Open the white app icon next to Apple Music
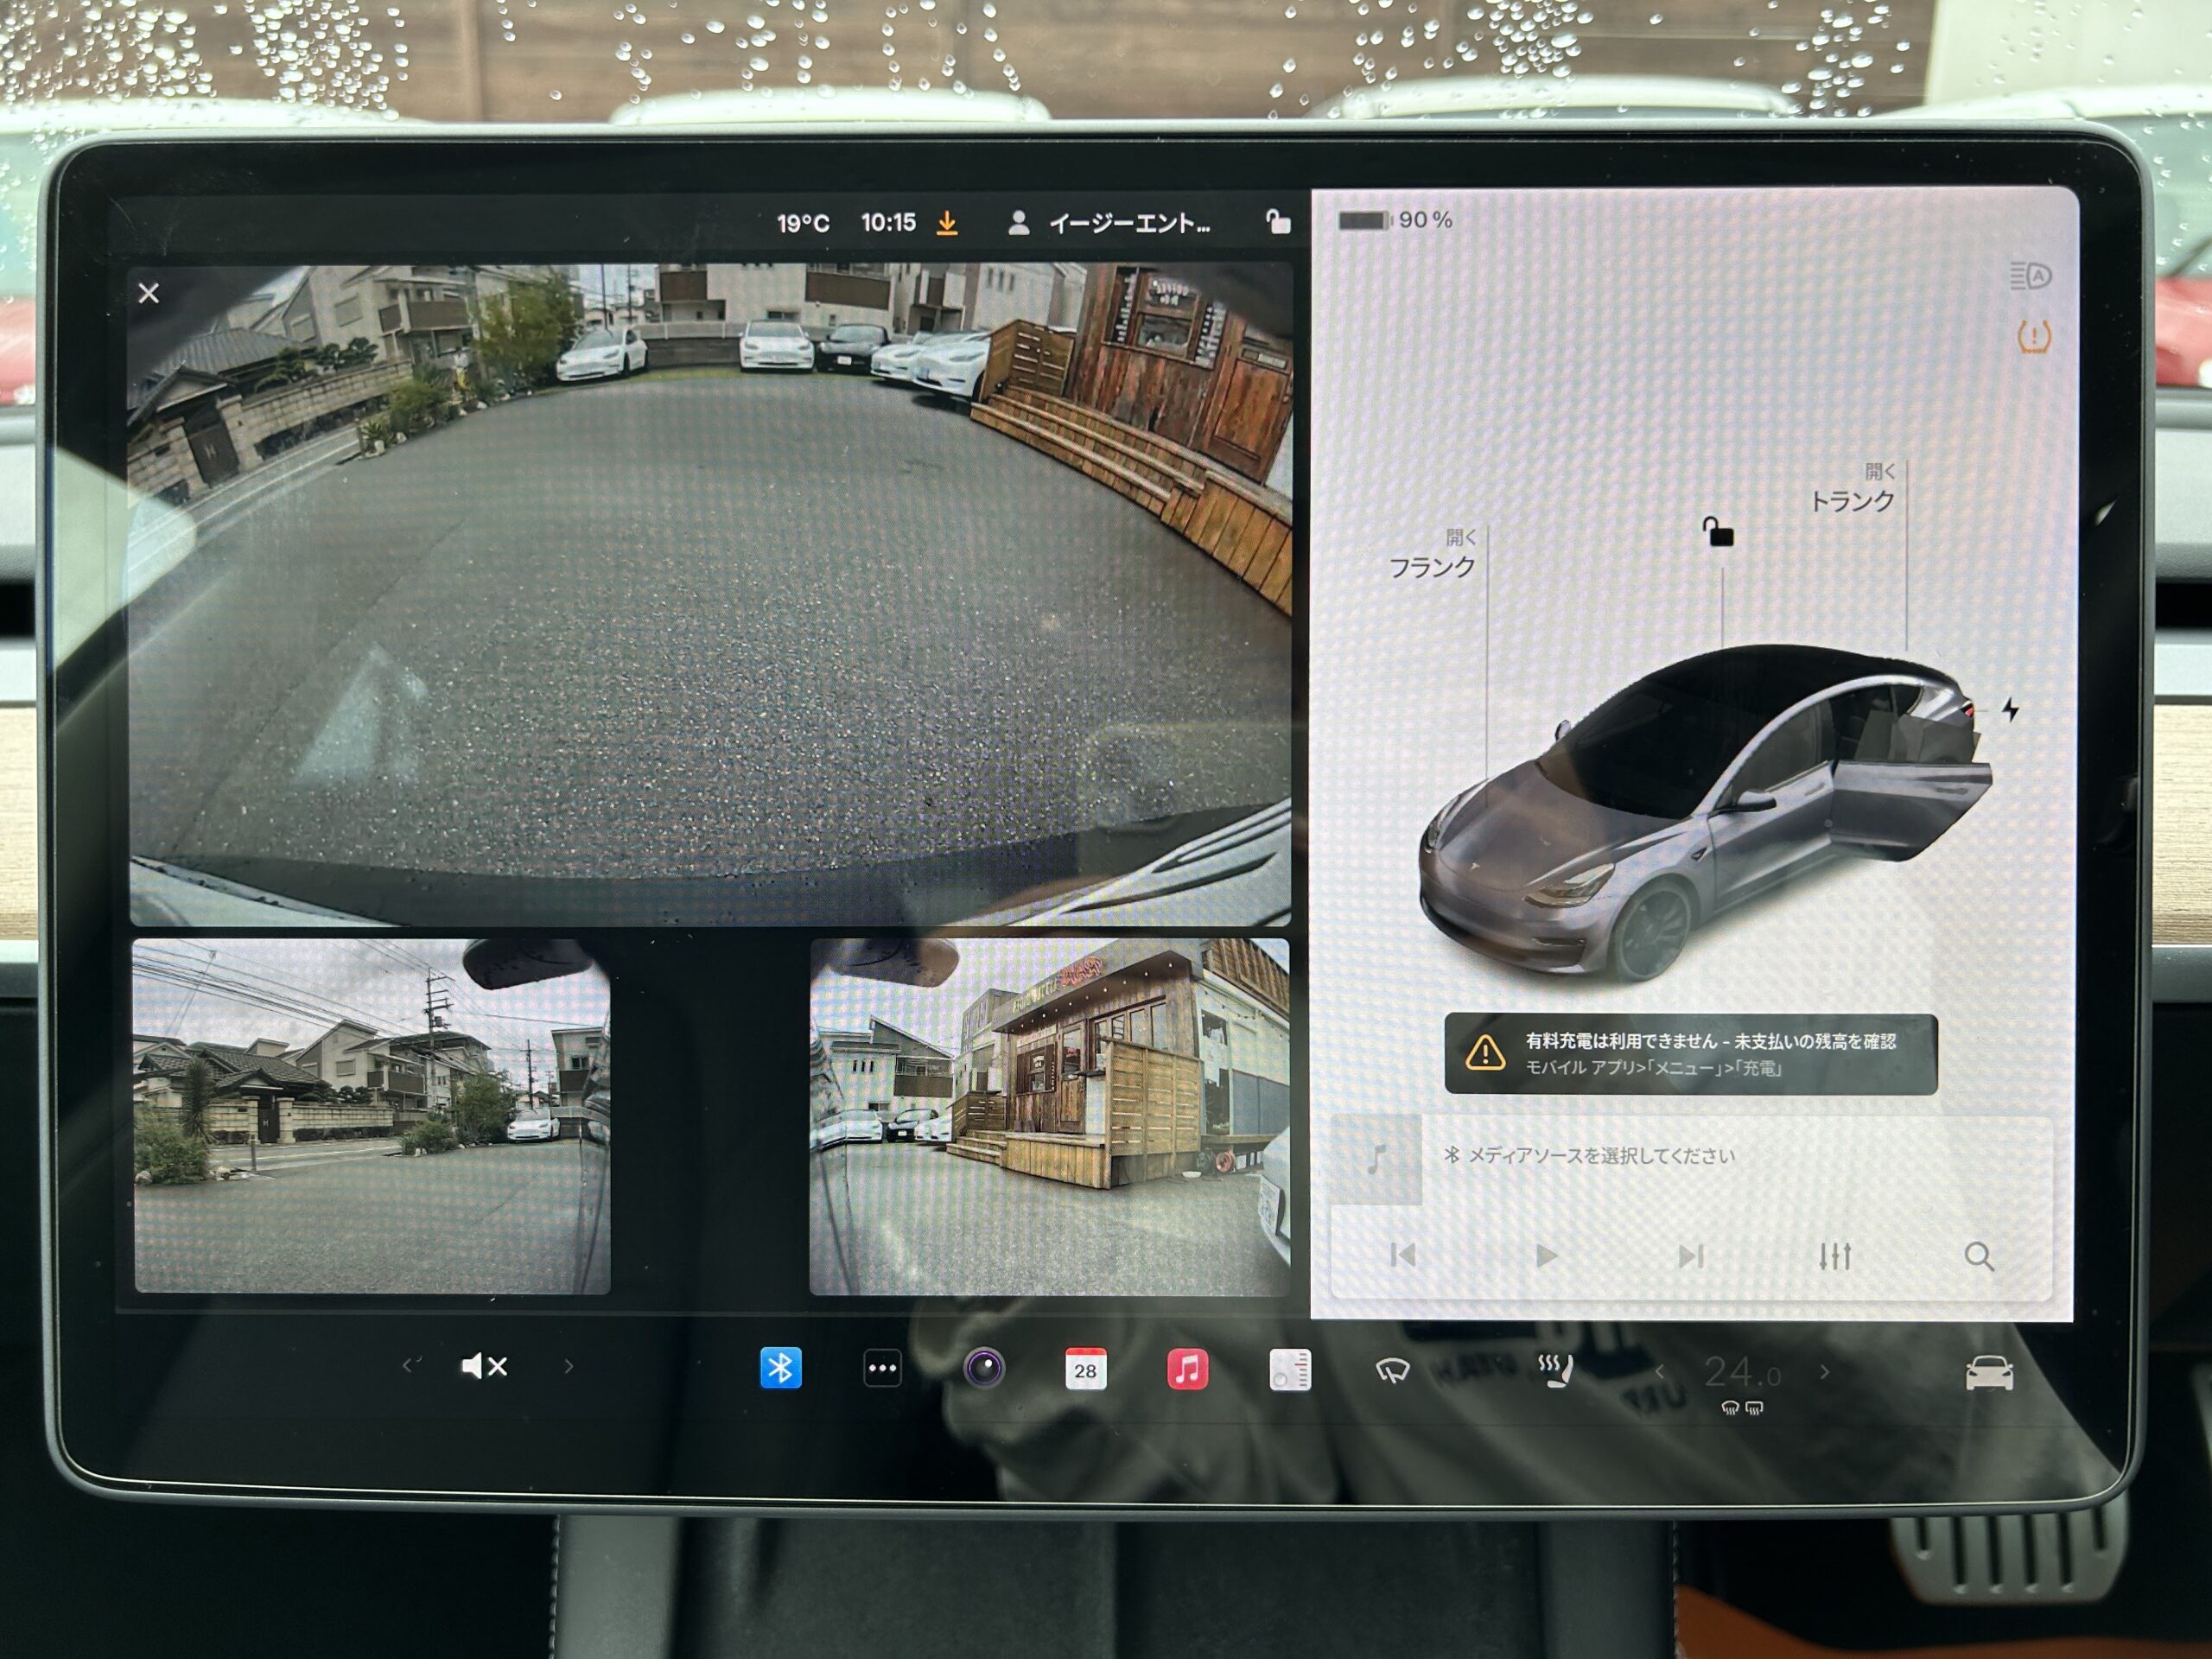Screen dimensions: 2212x1659 pos(1290,1370)
